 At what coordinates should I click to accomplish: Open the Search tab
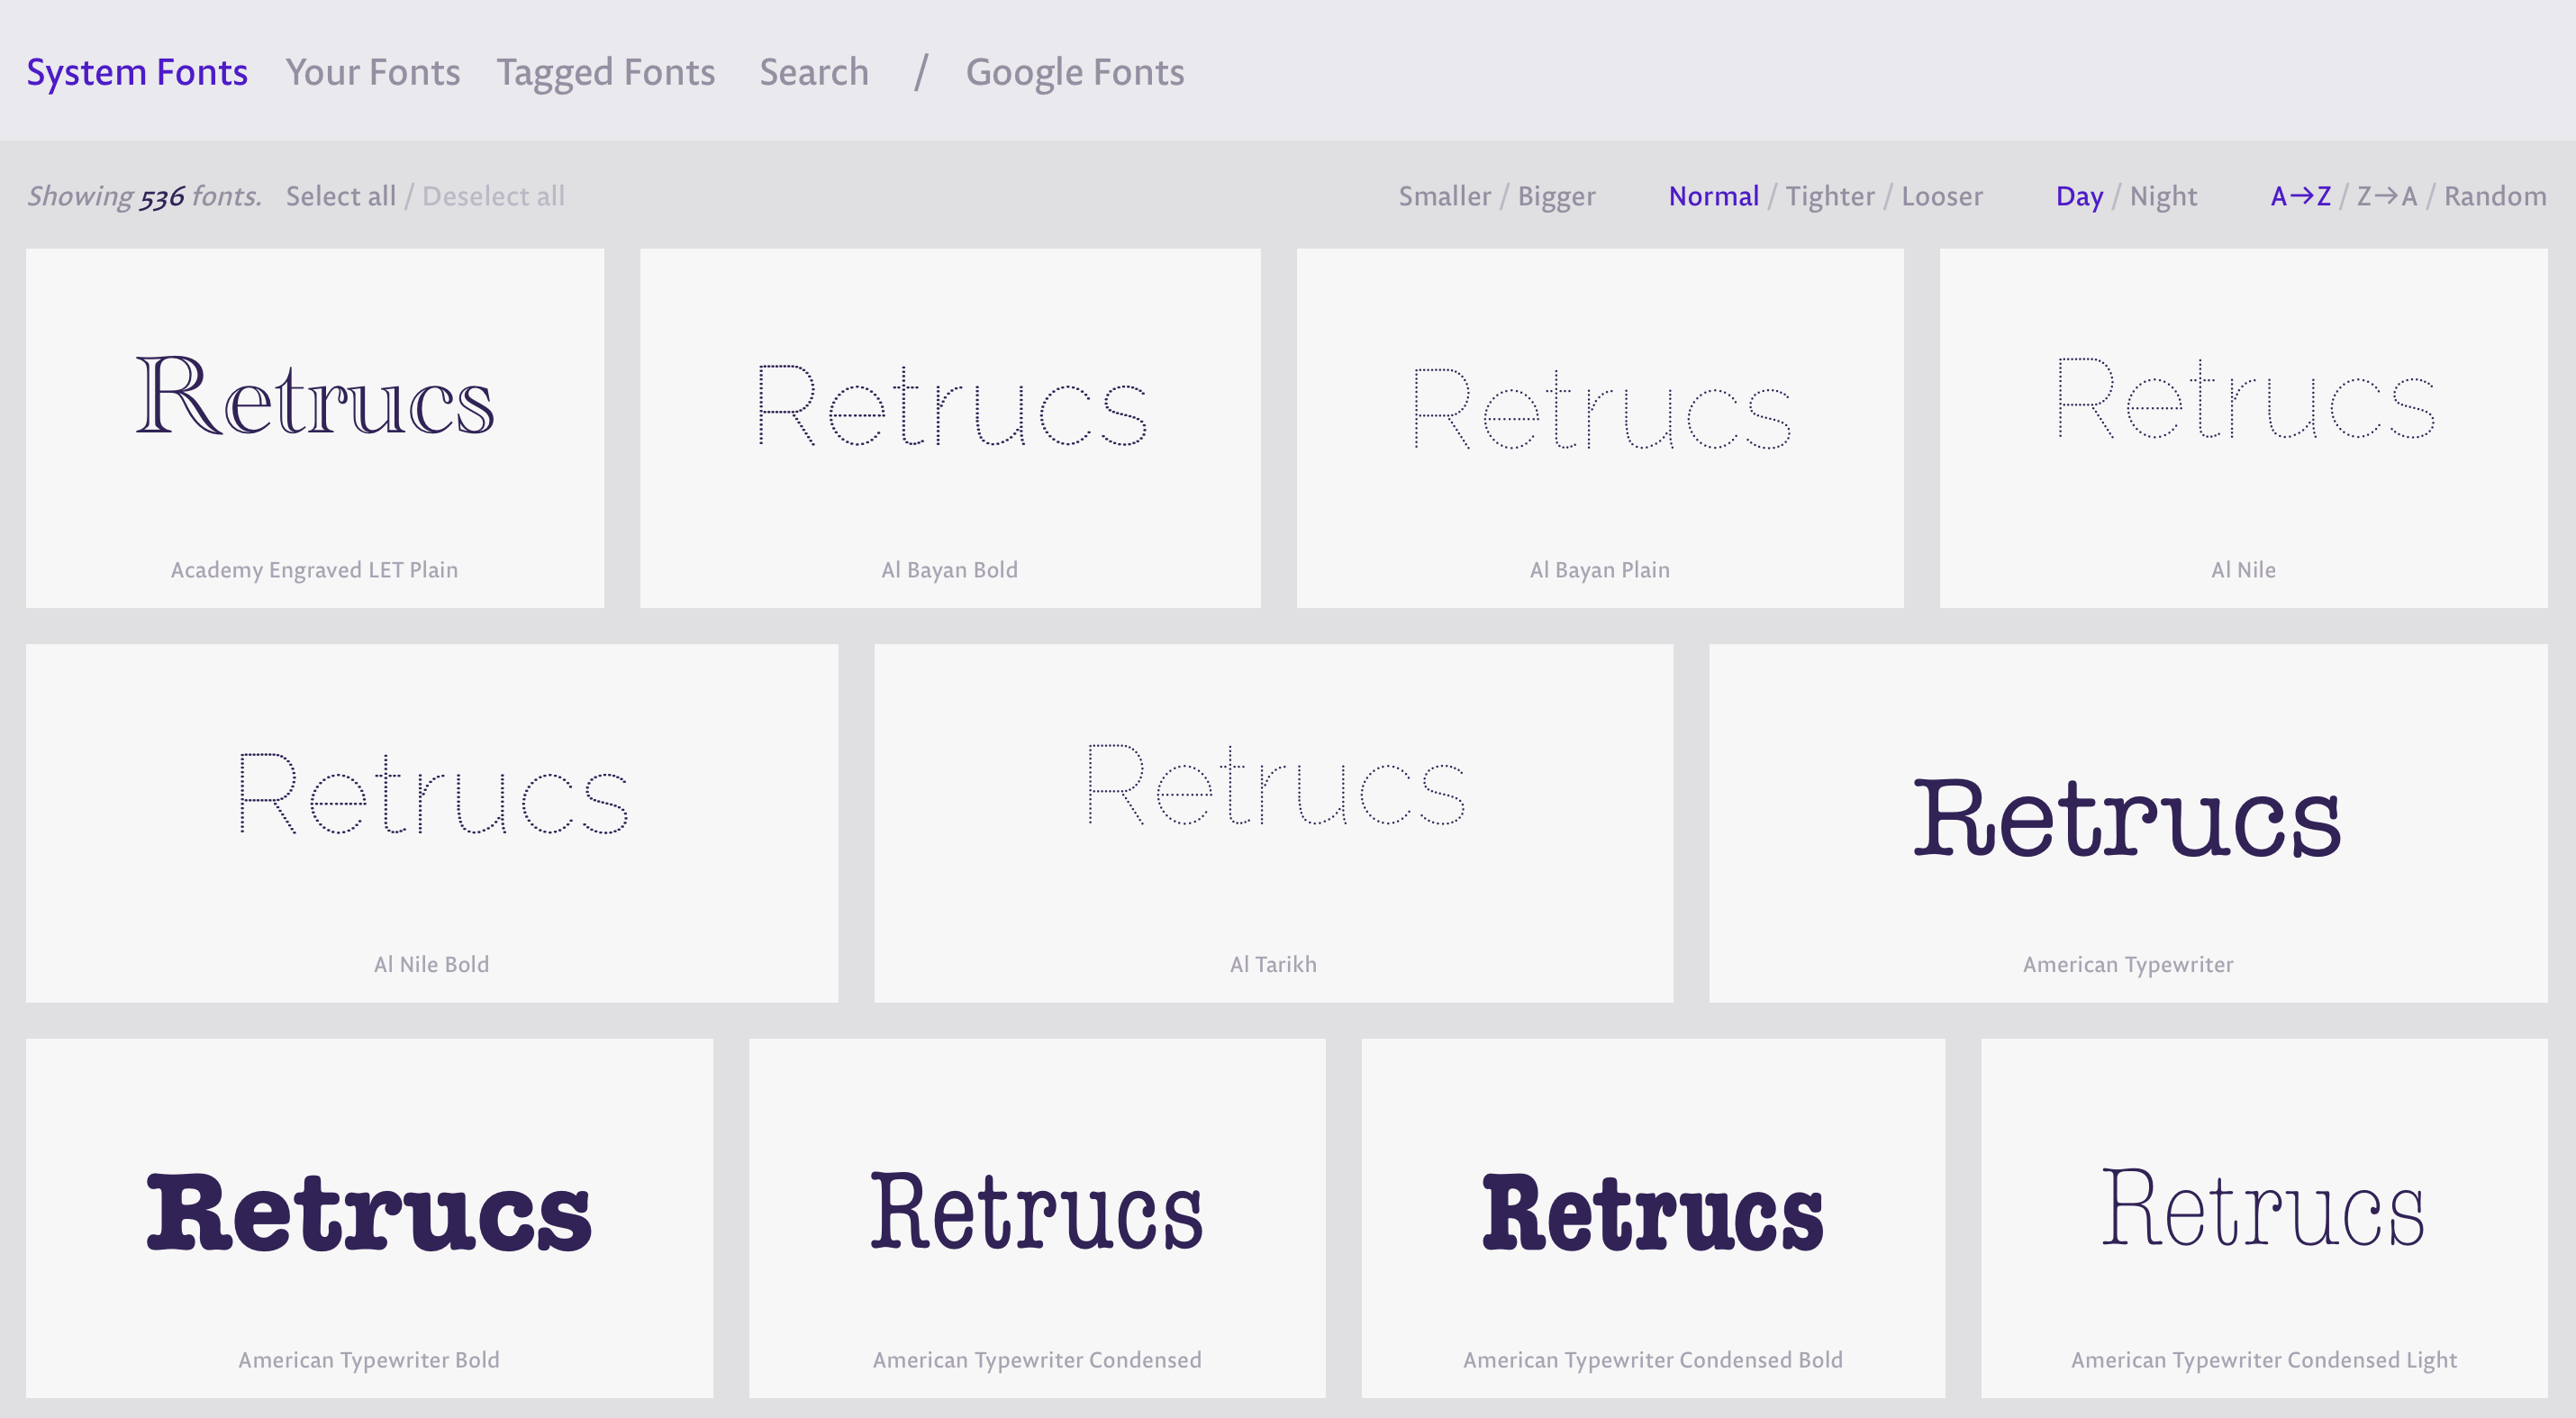pyautogui.click(x=813, y=72)
